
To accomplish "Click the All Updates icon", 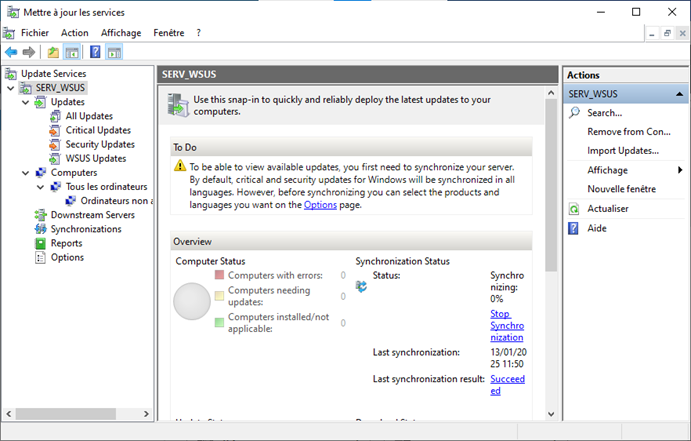I will pyautogui.click(x=55, y=116).
